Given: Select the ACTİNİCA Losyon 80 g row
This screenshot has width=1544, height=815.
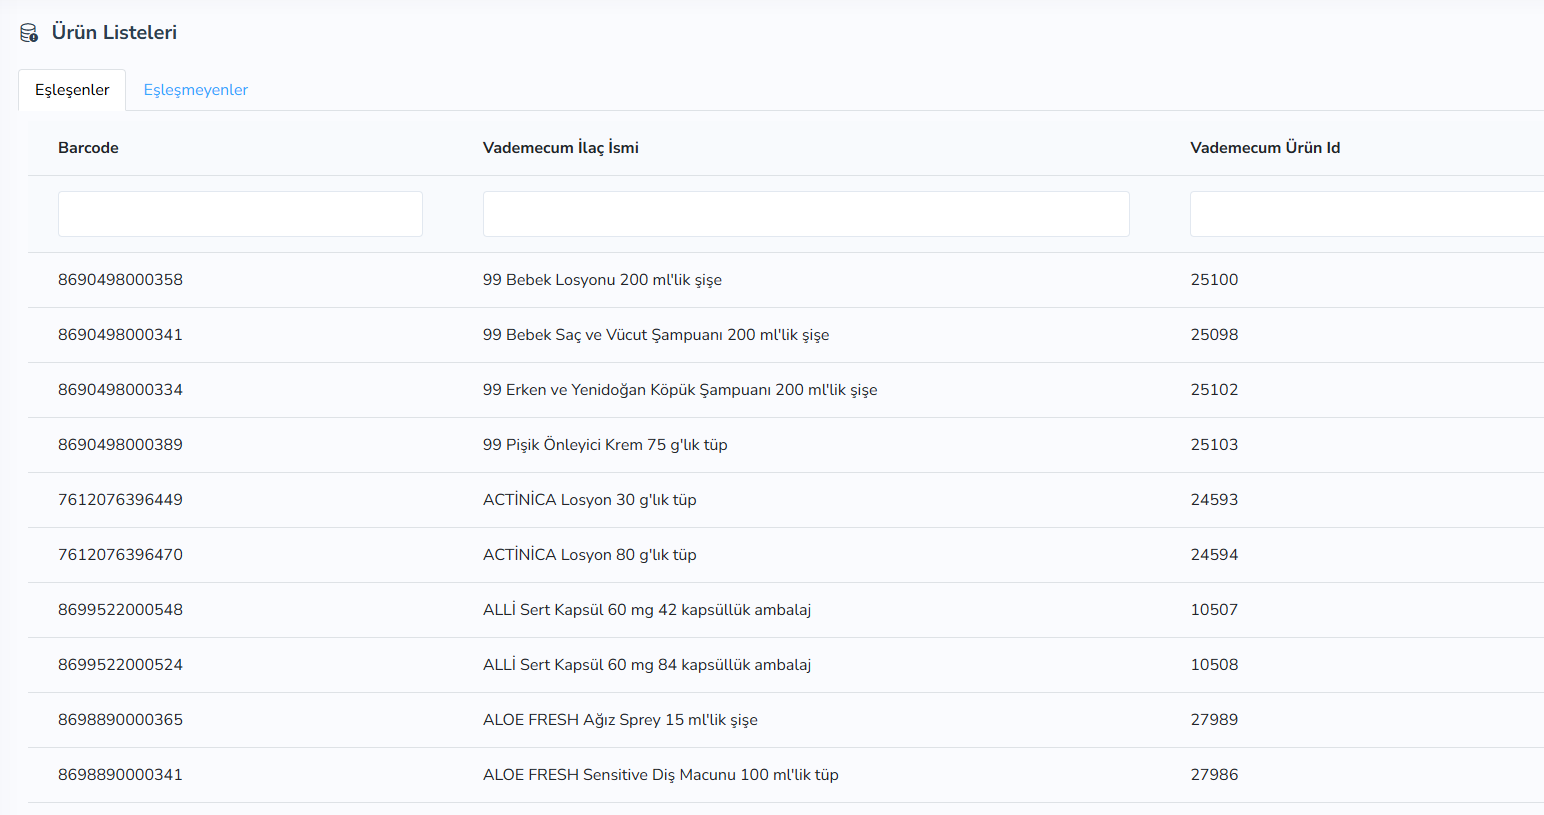Looking at the screenshot, I should coord(786,555).
